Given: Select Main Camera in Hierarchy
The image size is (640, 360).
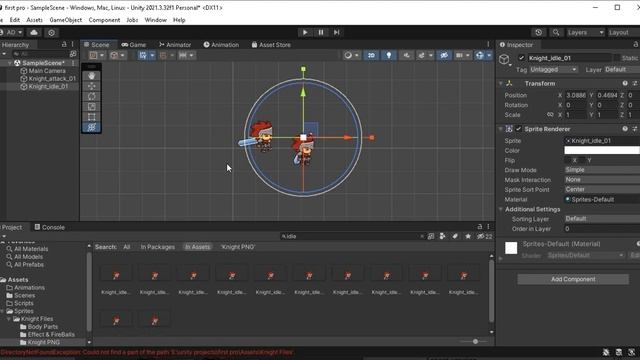Looking at the screenshot, I should pyautogui.click(x=47, y=71).
